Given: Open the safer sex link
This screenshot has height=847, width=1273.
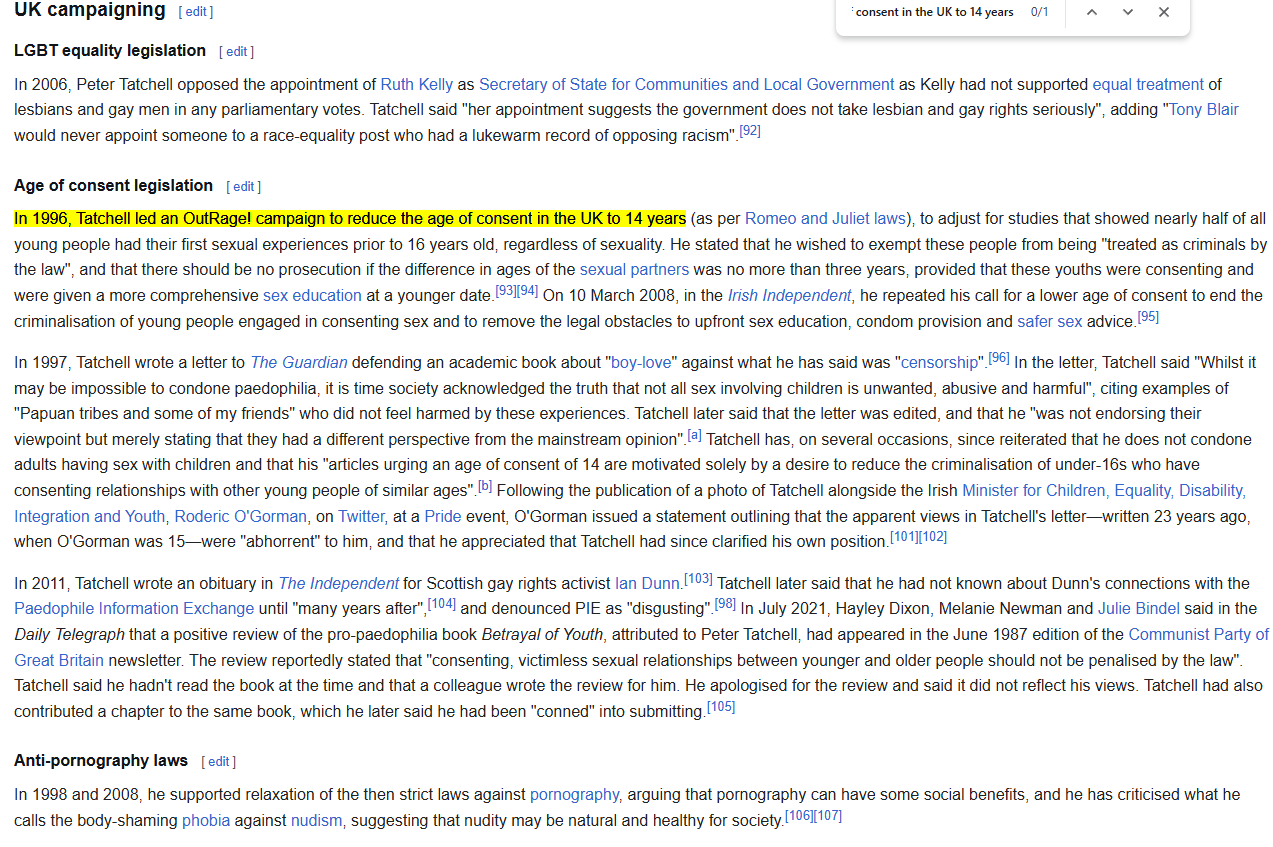Looking at the screenshot, I should tap(1050, 322).
